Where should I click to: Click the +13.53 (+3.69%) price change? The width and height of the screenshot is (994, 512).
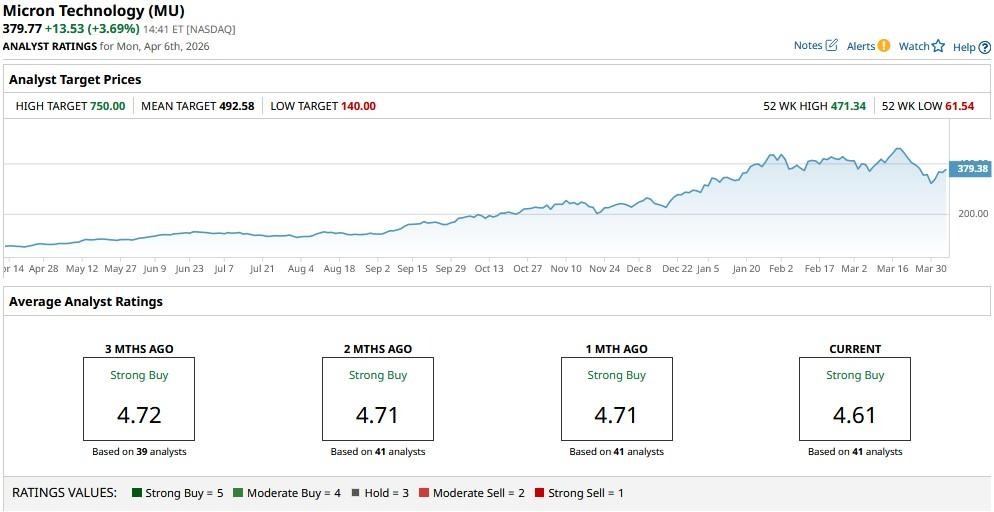(92, 29)
